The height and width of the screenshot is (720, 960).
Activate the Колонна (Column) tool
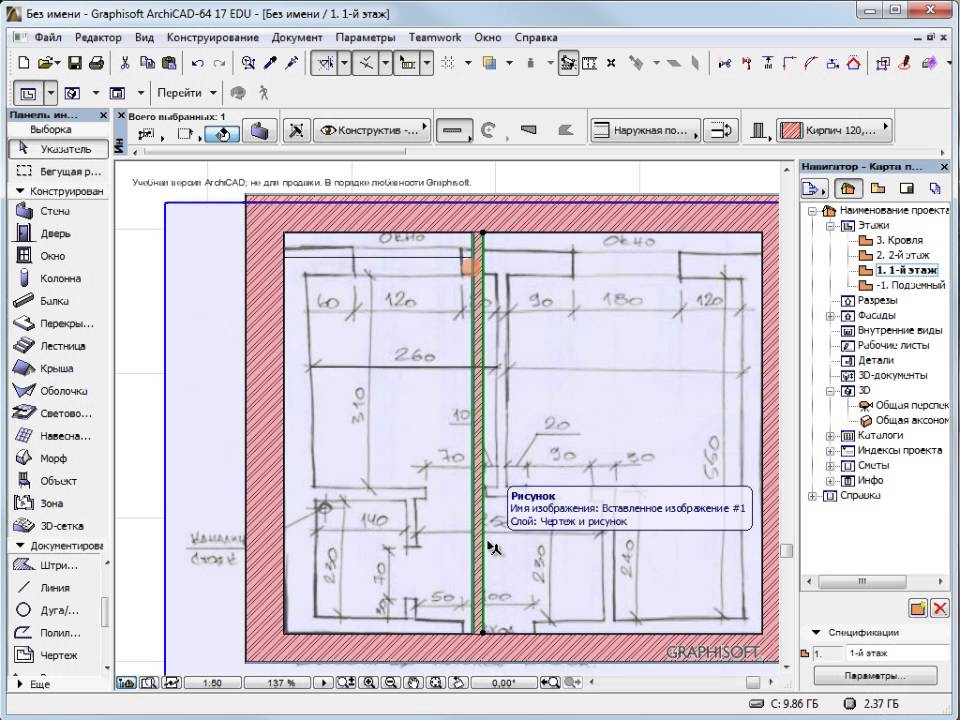point(59,278)
